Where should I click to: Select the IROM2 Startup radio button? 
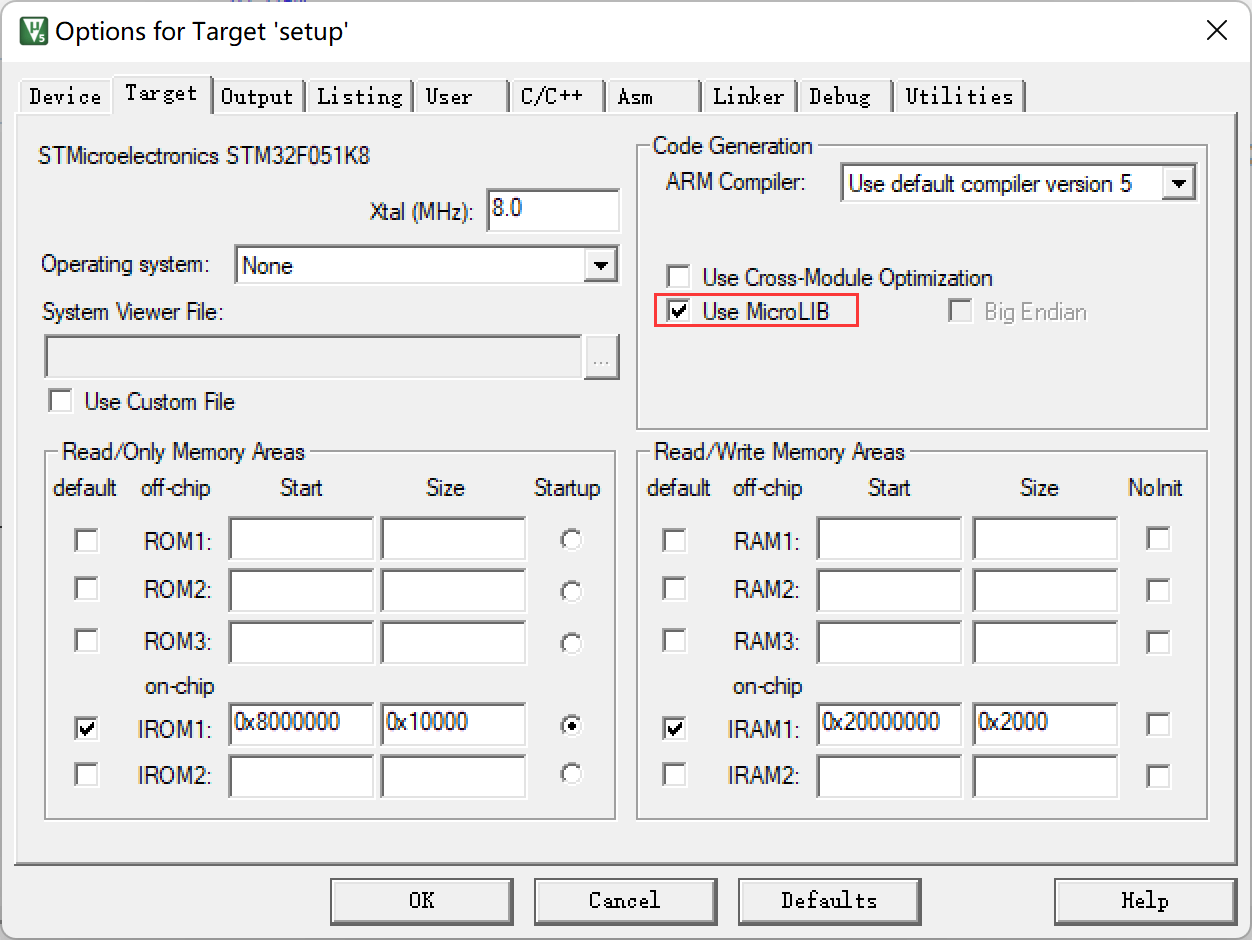click(571, 774)
